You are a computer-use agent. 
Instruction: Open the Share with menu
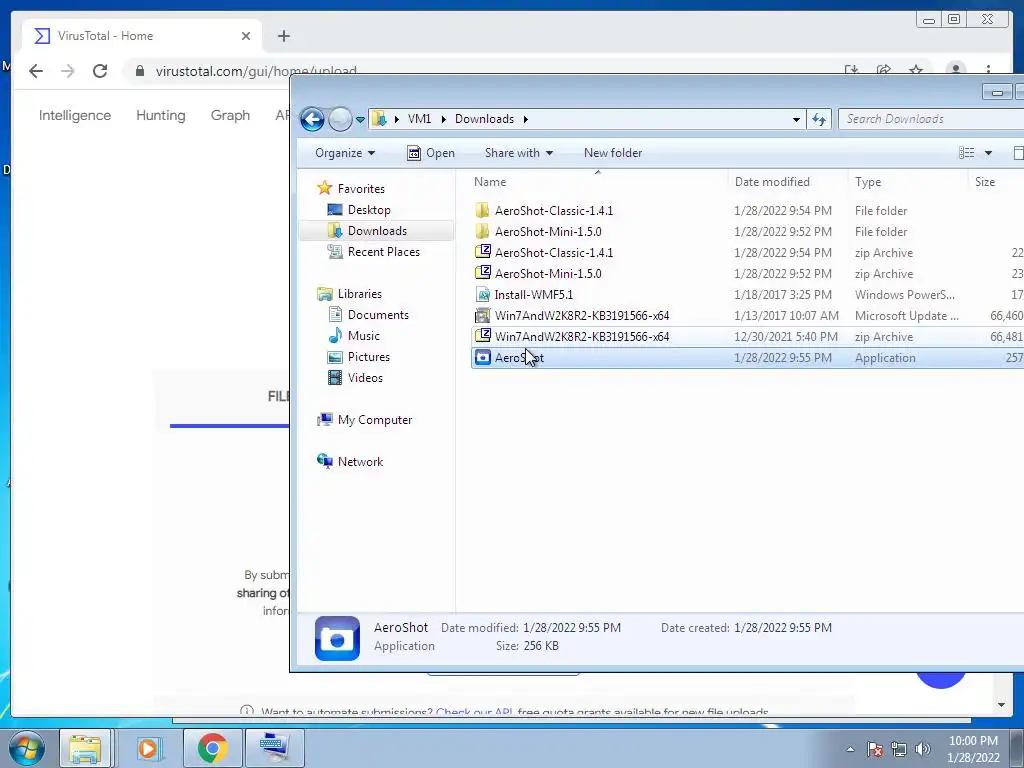click(x=519, y=153)
